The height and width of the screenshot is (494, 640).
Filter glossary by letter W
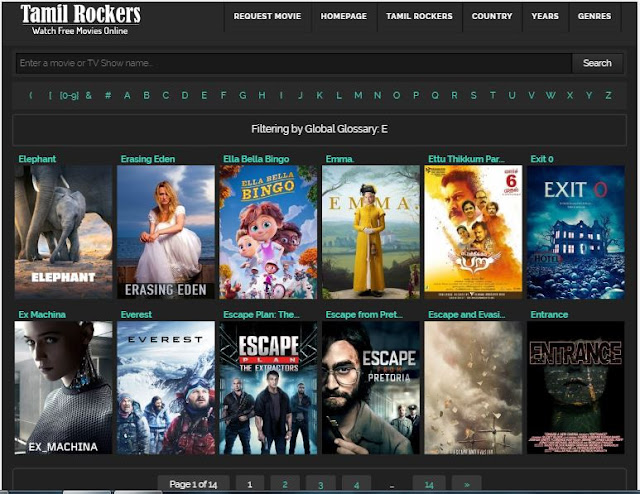[x=551, y=96]
